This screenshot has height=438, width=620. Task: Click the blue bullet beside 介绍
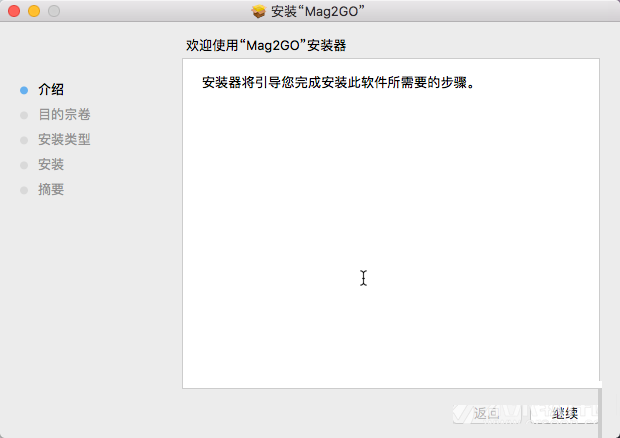(x=24, y=90)
